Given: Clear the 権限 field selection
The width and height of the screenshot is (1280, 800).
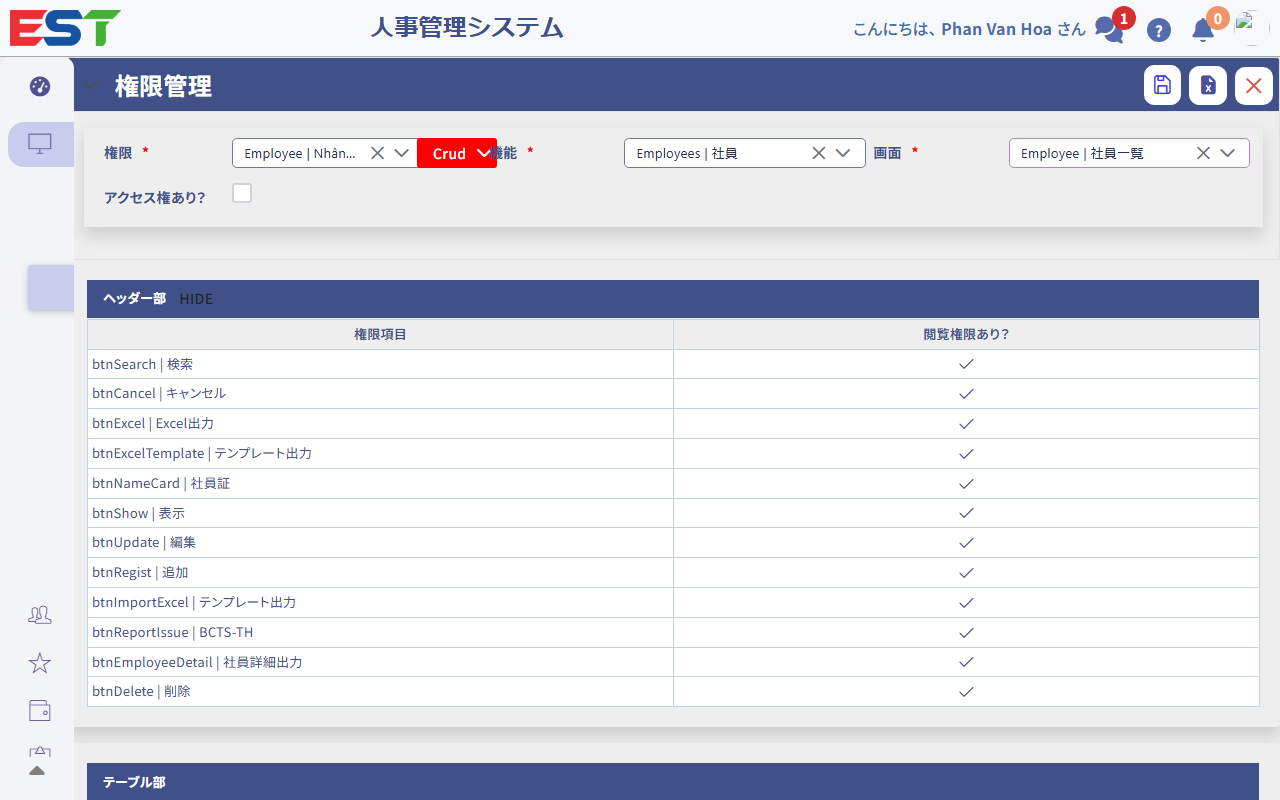Looking at the screenshot, I should [x=377, y=153].
